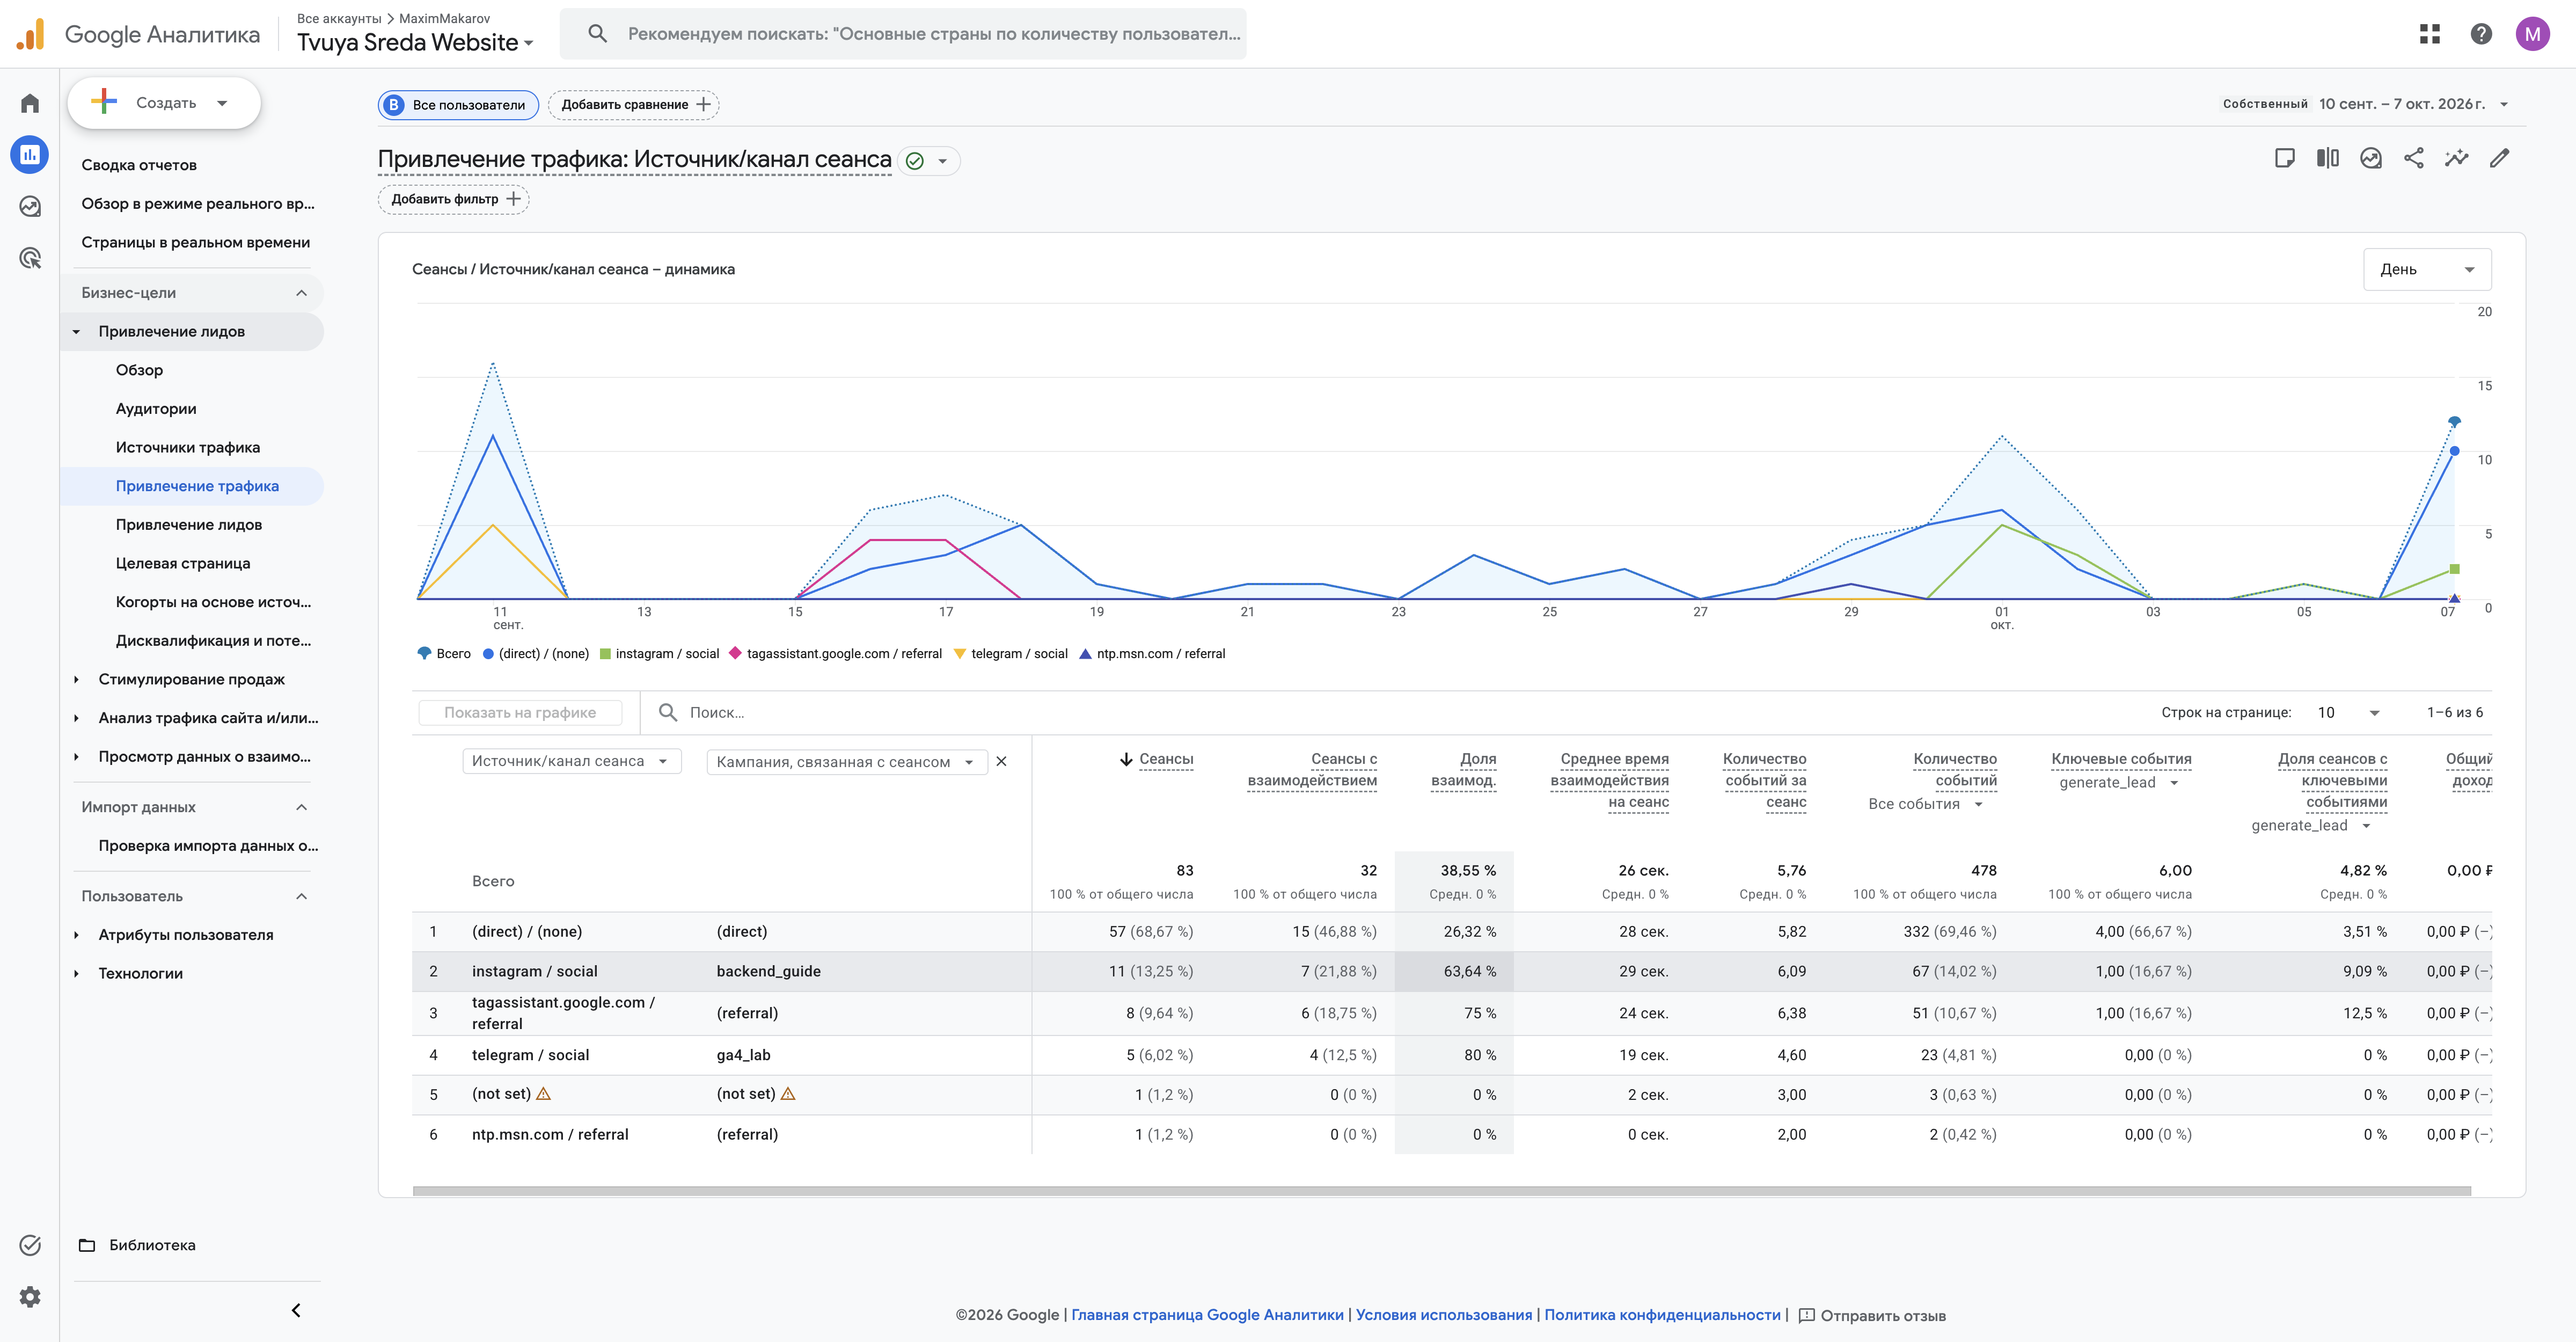Select Целевая страница sidebar item
The image size is (2576, 1342).
(183, 563)
